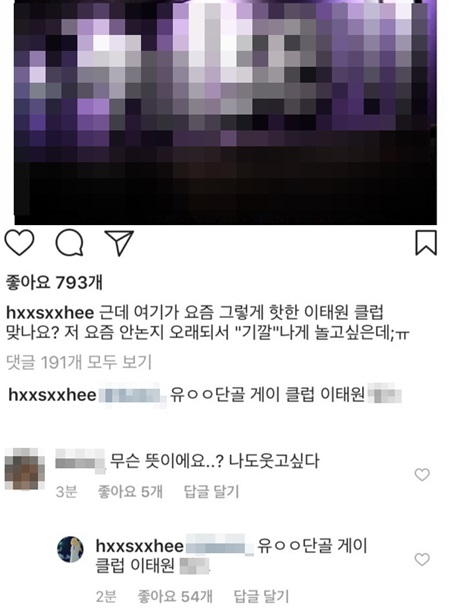This screenshot has height=613, width=450.
Task: Tap the heart like icon under the post
Action: (x=20, y=243)
